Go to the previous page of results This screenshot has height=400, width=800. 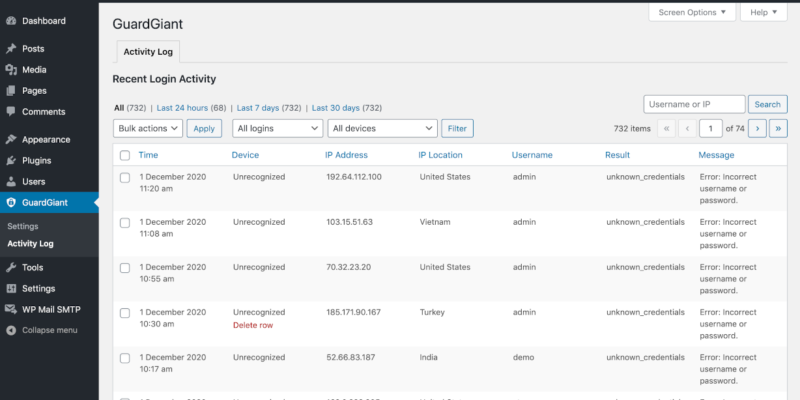click(687, 129)
